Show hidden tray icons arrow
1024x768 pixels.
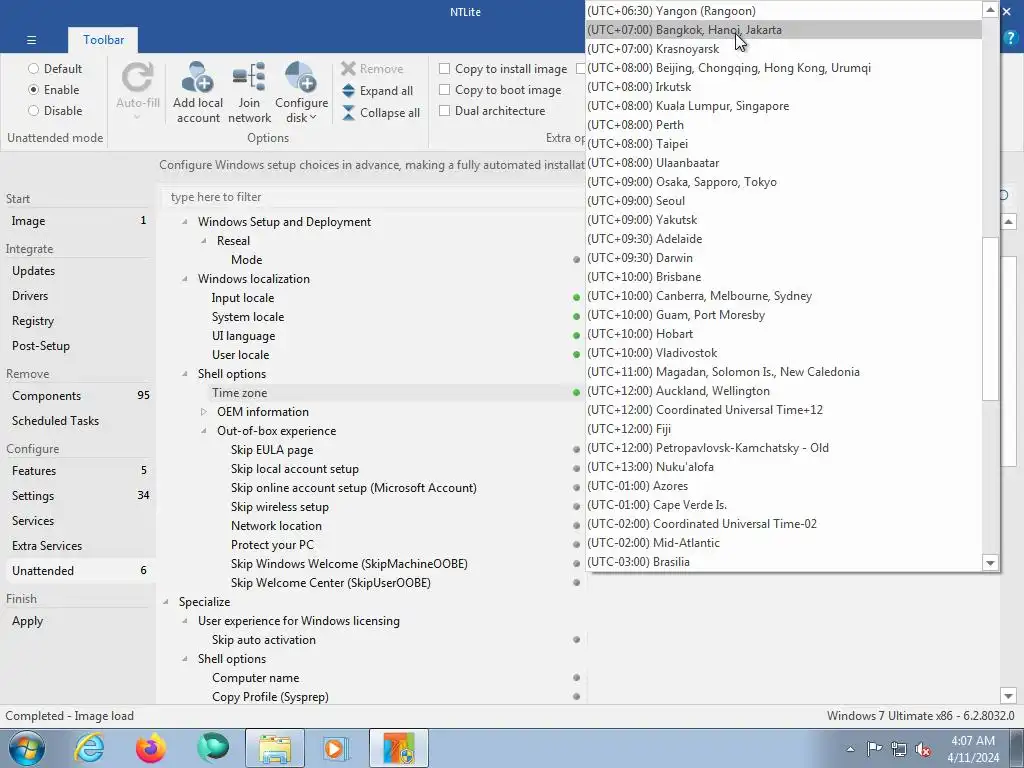pyautogui.click(x=850, y=749)
